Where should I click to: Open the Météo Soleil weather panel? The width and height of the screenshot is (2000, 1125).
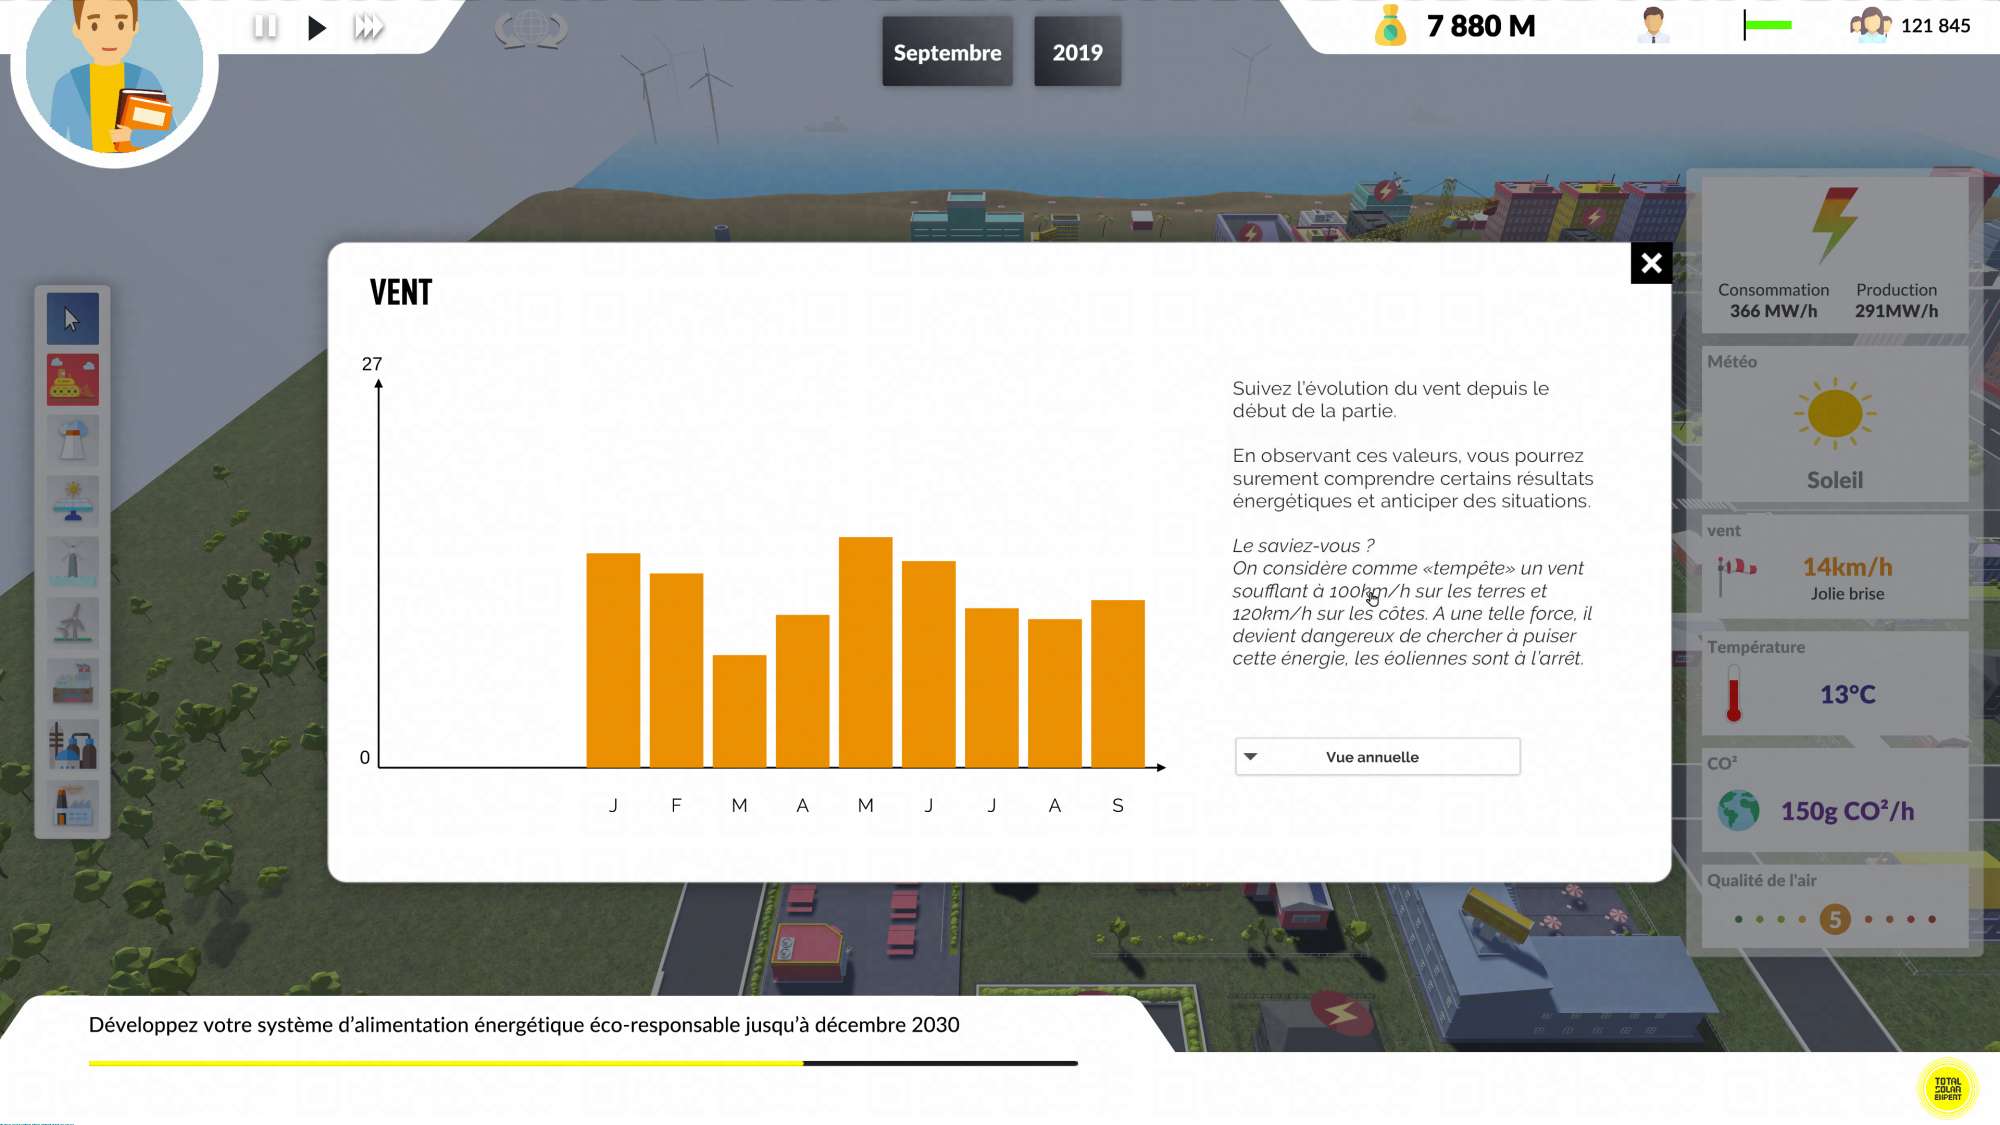click(1834, 425)
